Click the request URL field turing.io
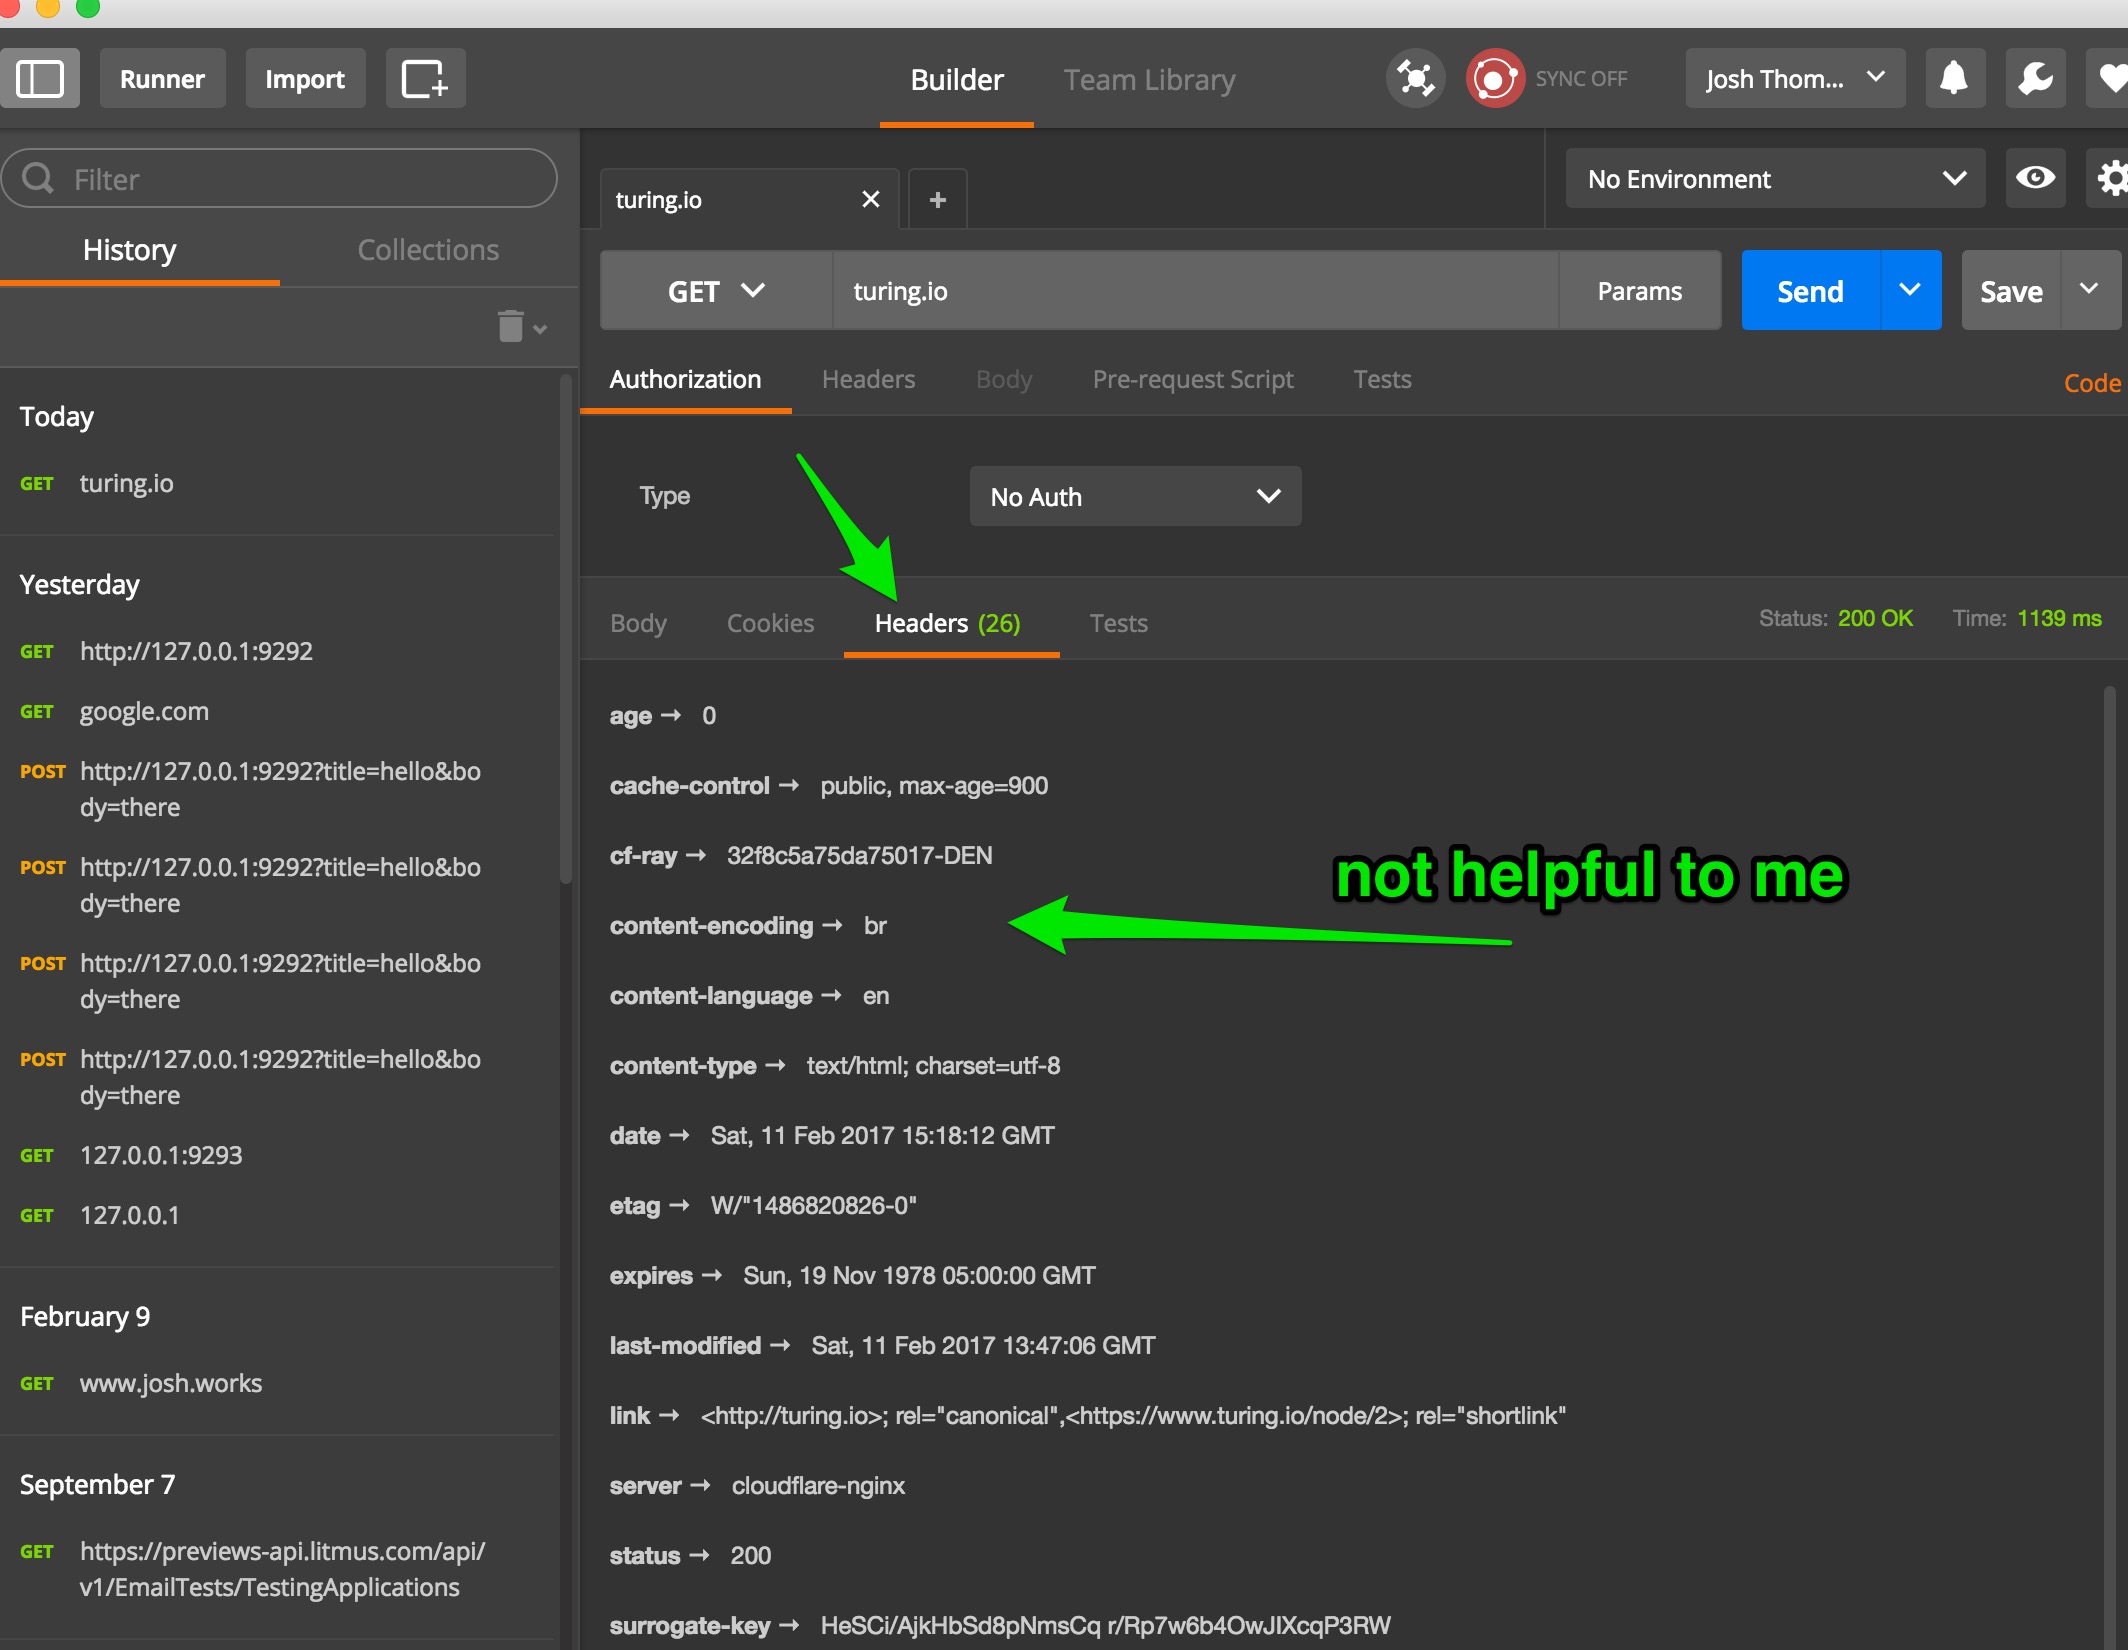This screenshot has height=1650, width=2128. [1195, 291]
